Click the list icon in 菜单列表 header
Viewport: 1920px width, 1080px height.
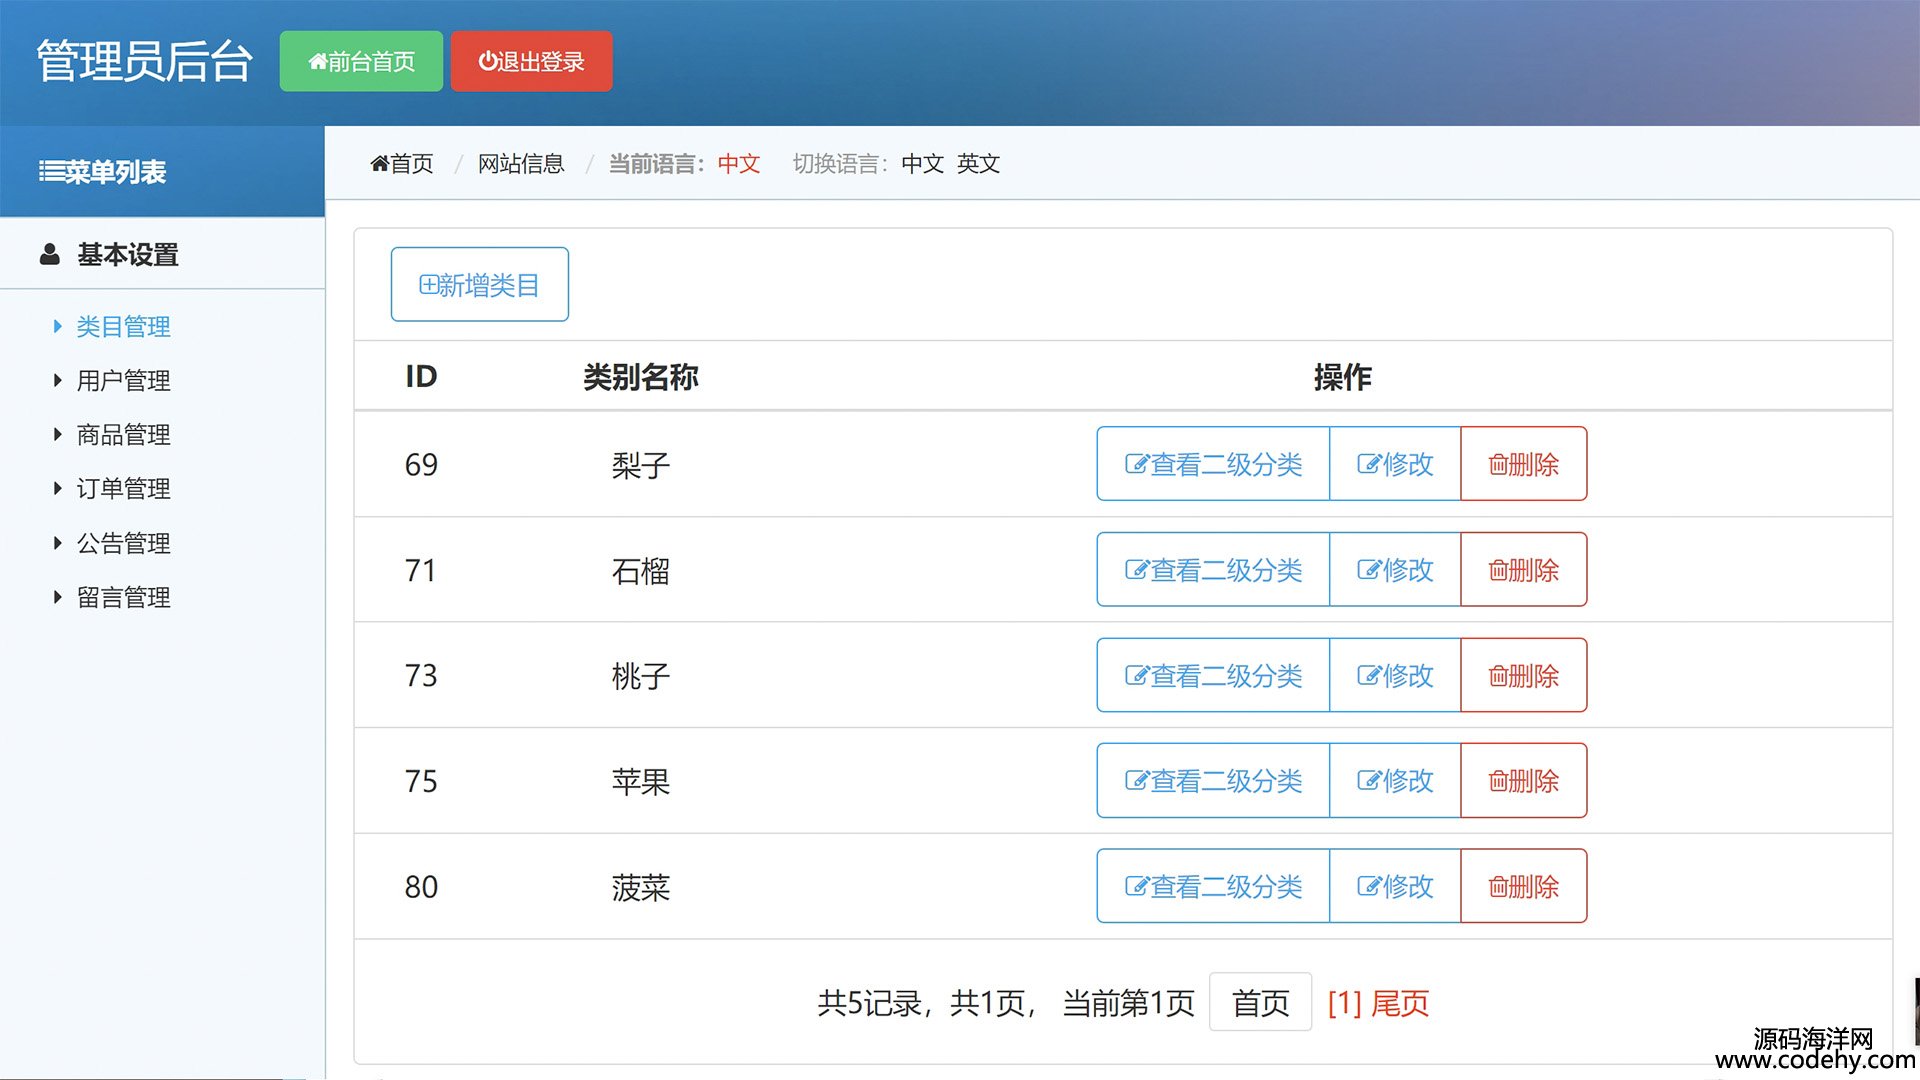[51, 172]
